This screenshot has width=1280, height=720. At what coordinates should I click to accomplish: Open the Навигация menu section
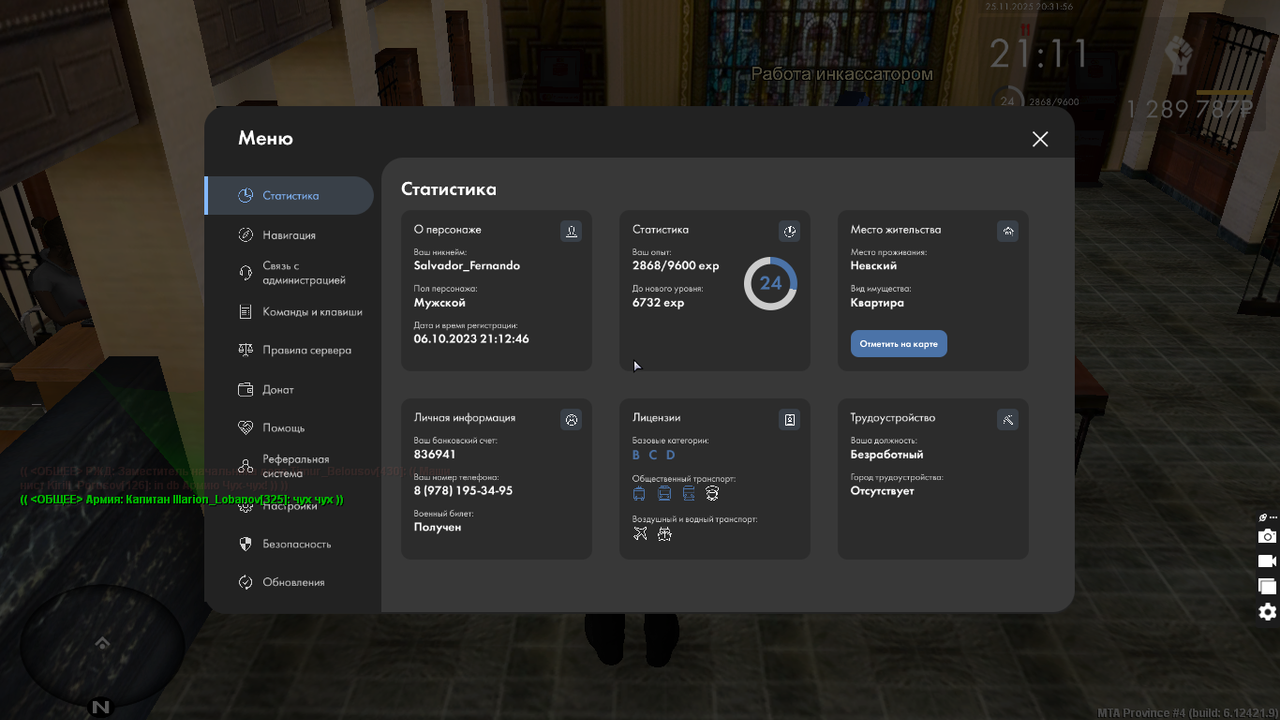pyautogui.click(x=290, y=235)
